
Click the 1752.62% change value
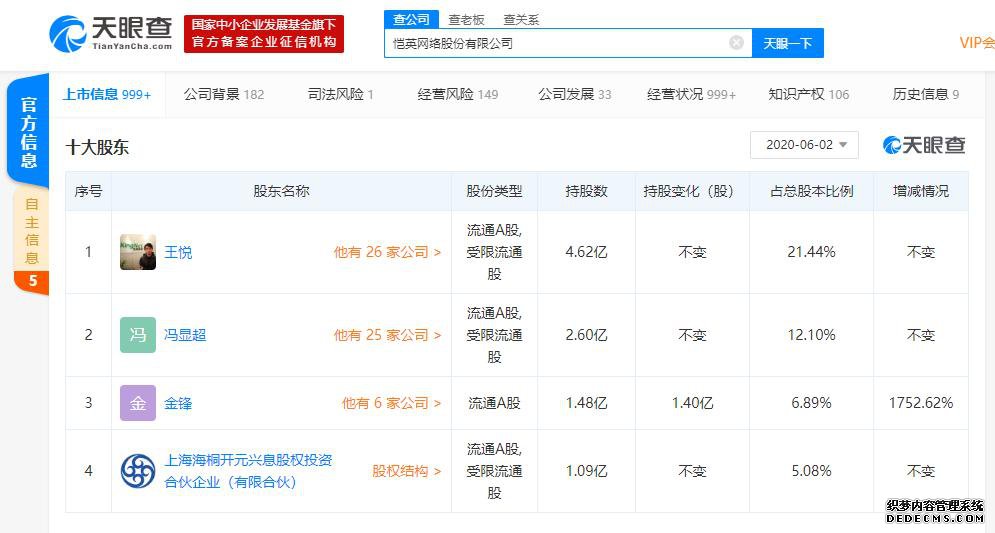click(x=921, y=403)
